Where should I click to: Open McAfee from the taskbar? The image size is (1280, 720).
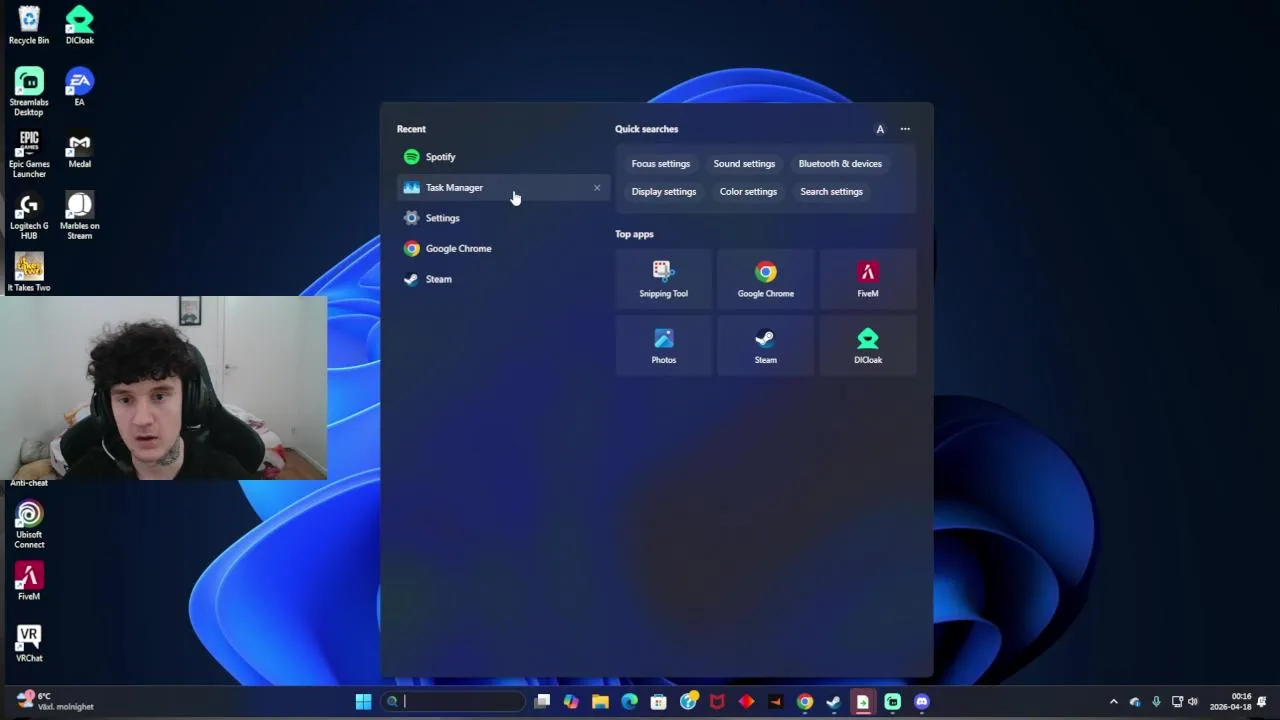[717, 702]
